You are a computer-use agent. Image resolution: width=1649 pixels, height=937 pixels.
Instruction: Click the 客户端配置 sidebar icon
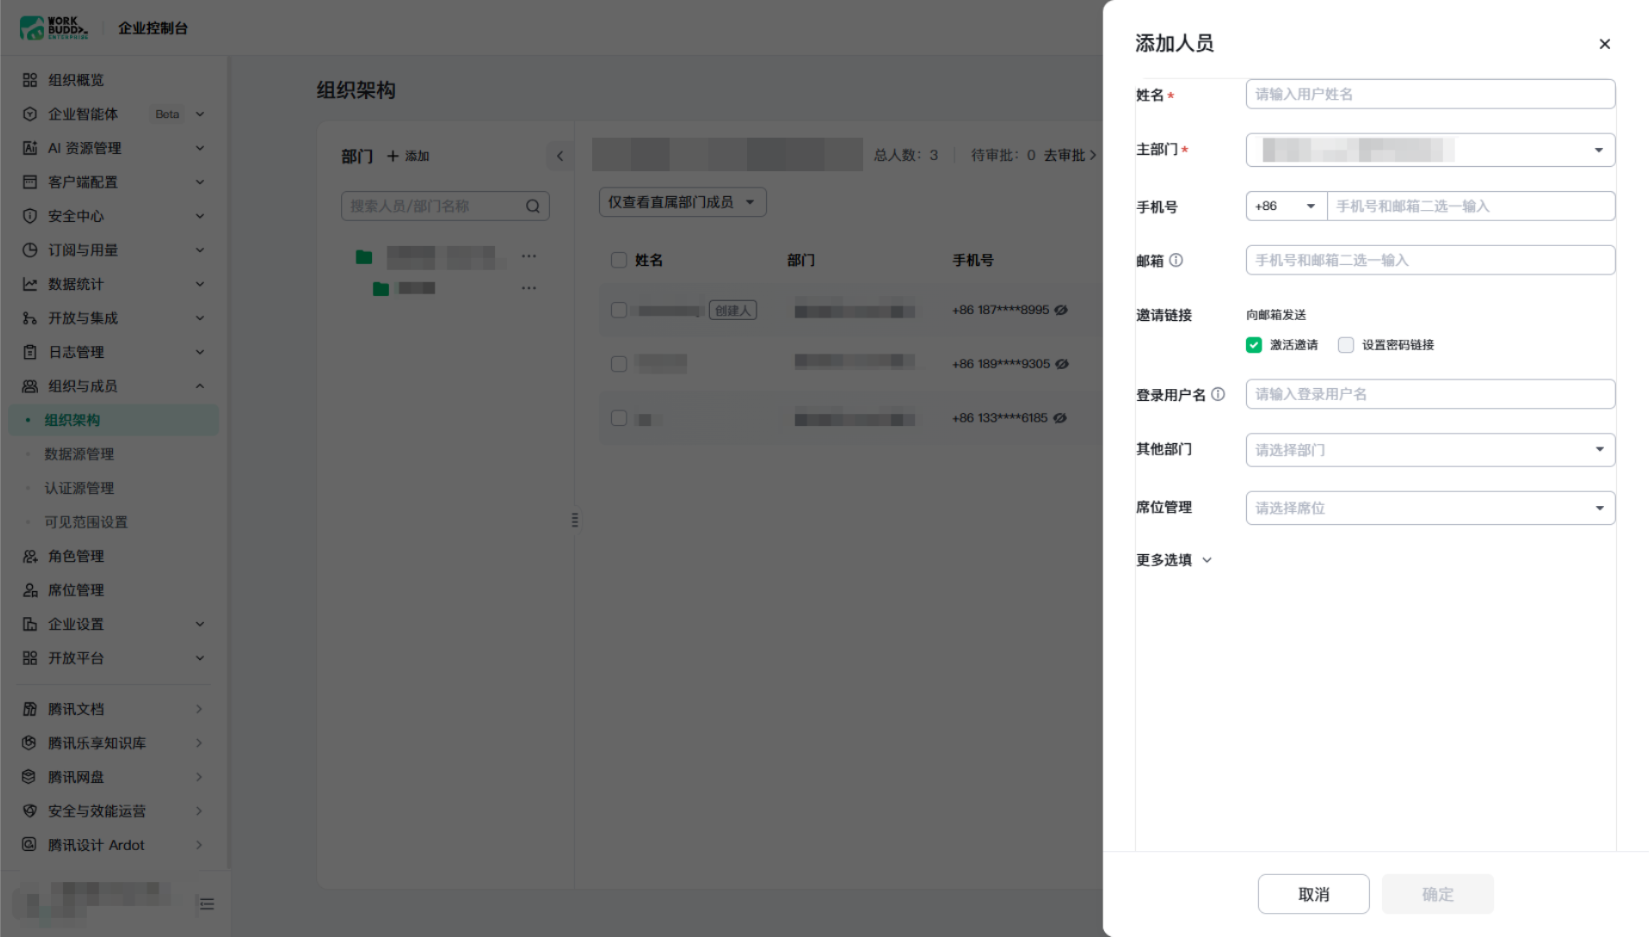click(30, 182)
